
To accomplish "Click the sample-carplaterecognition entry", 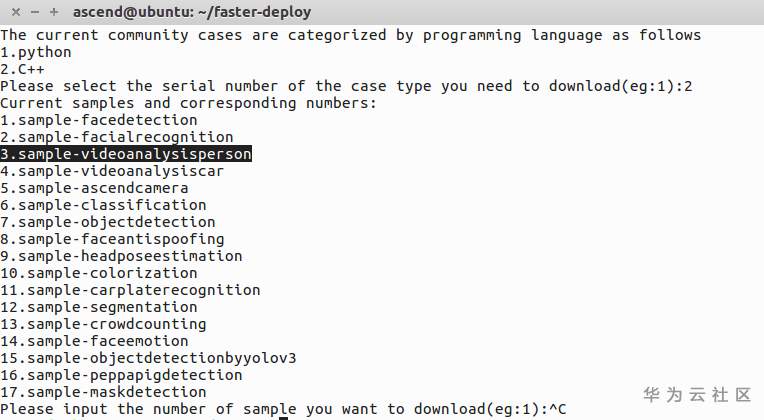I will 130,290.
